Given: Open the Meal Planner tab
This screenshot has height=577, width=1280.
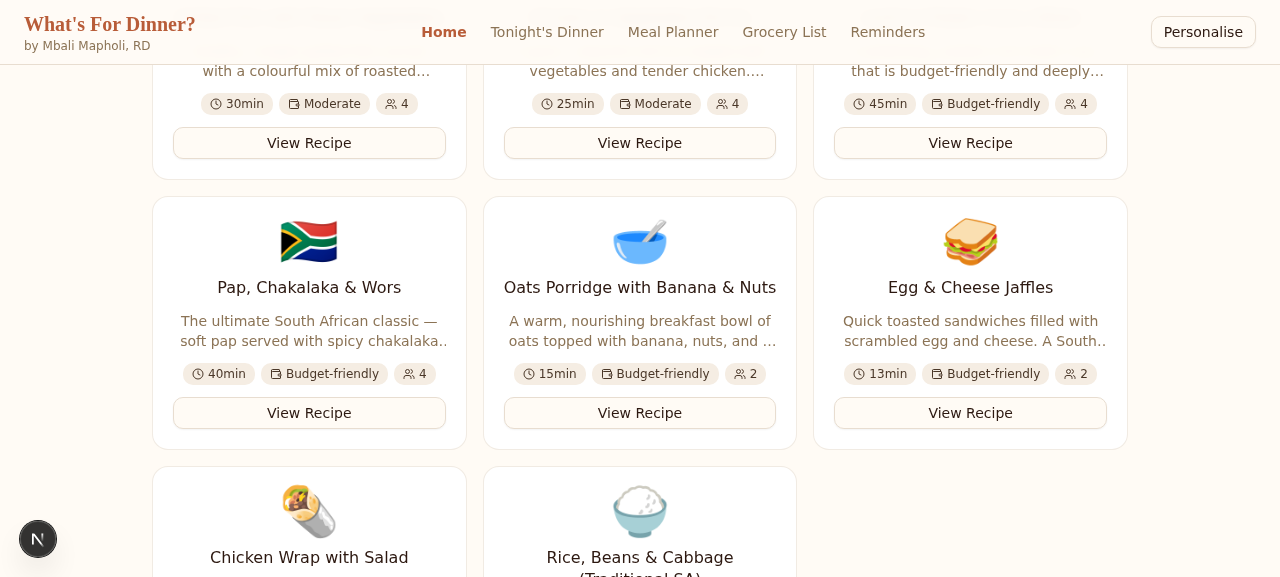Looking at the screenshot, I should click(673, 32).
